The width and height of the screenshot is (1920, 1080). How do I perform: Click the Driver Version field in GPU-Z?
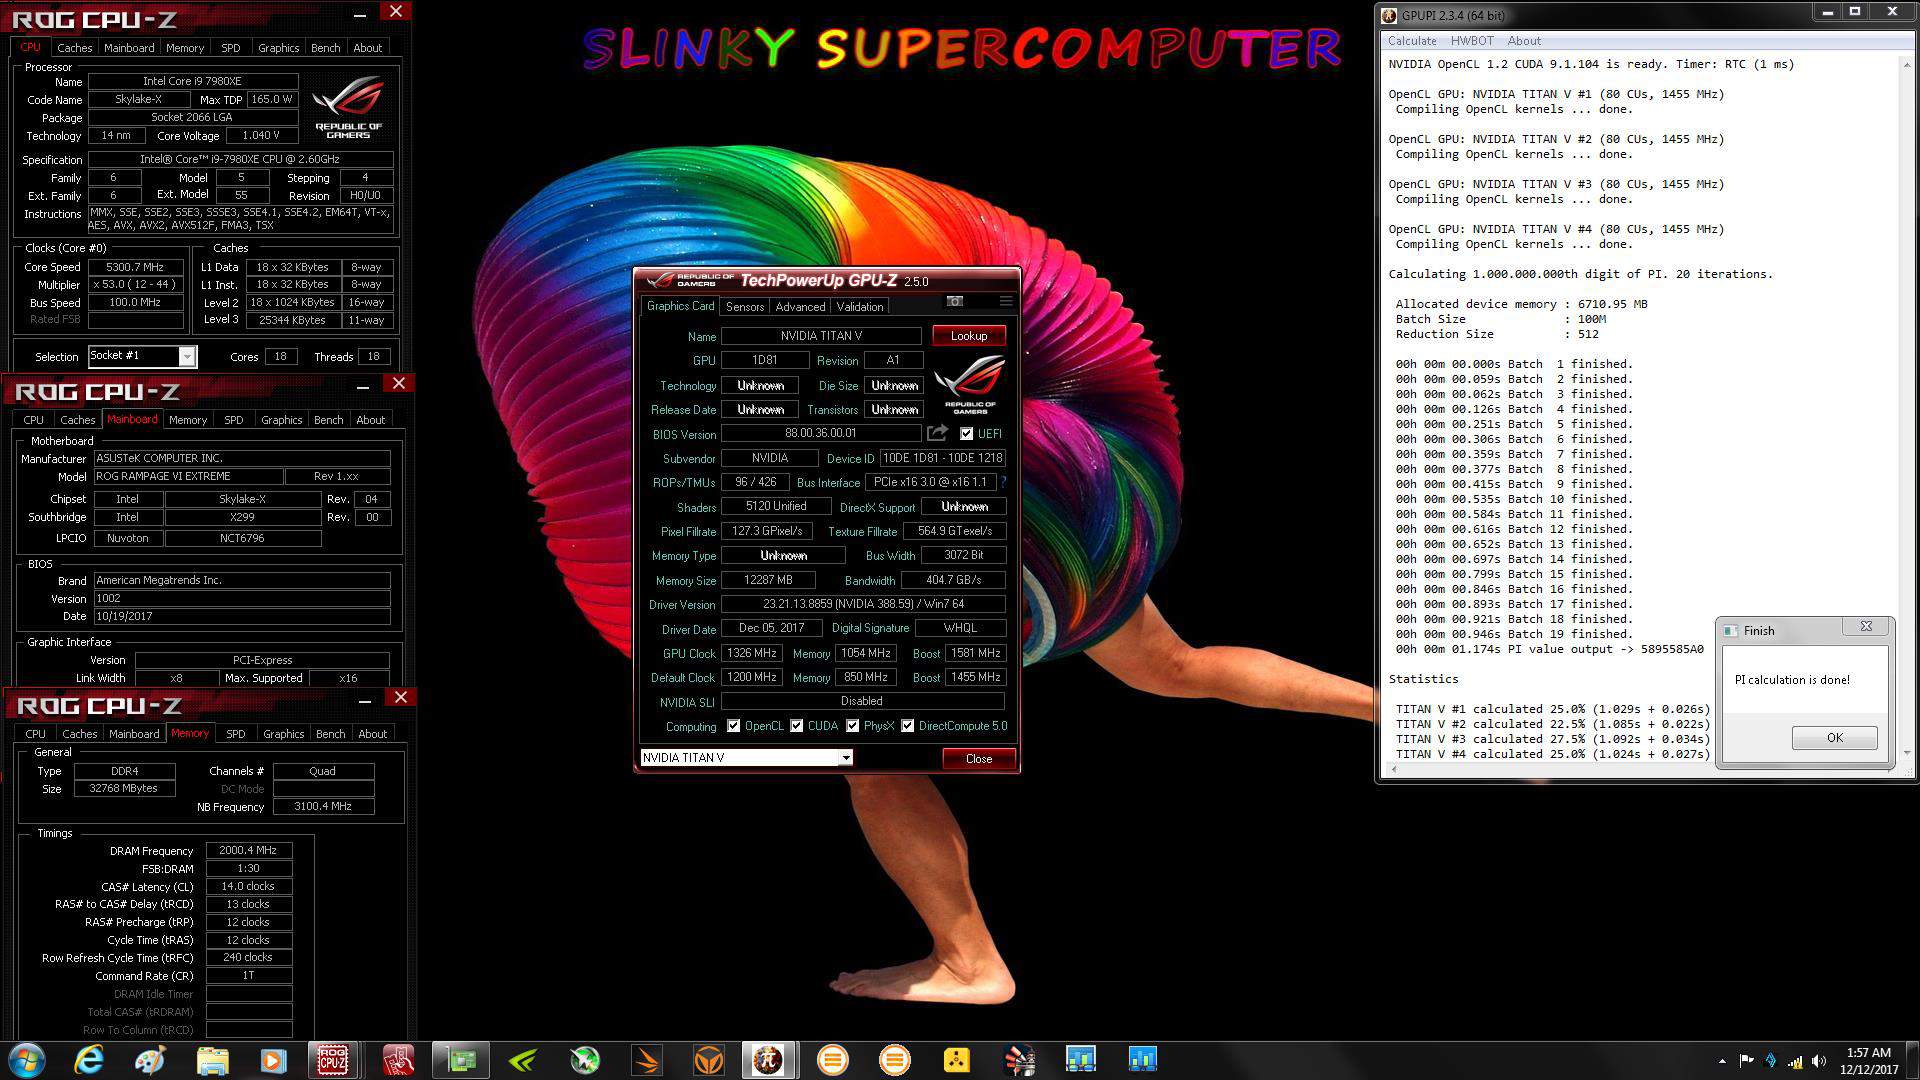coord(863,604)
